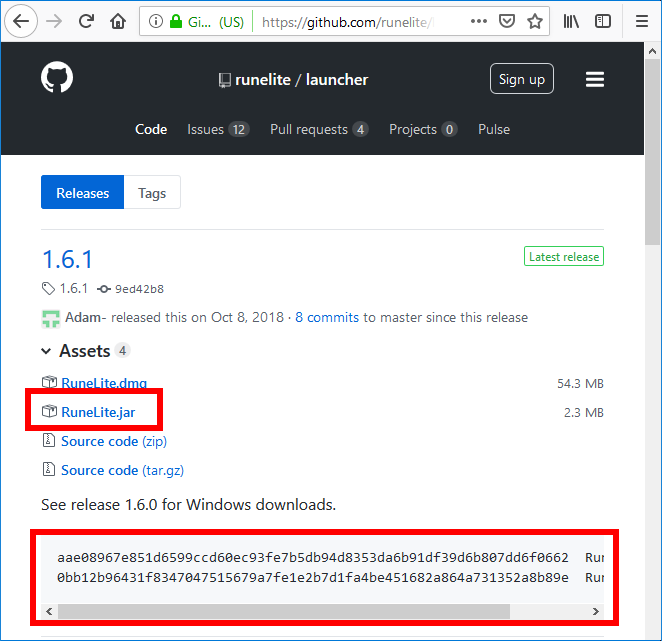Open GitHub header hamburger menu
This screenshot has height=641, width=662.
(x=594, y=79)
